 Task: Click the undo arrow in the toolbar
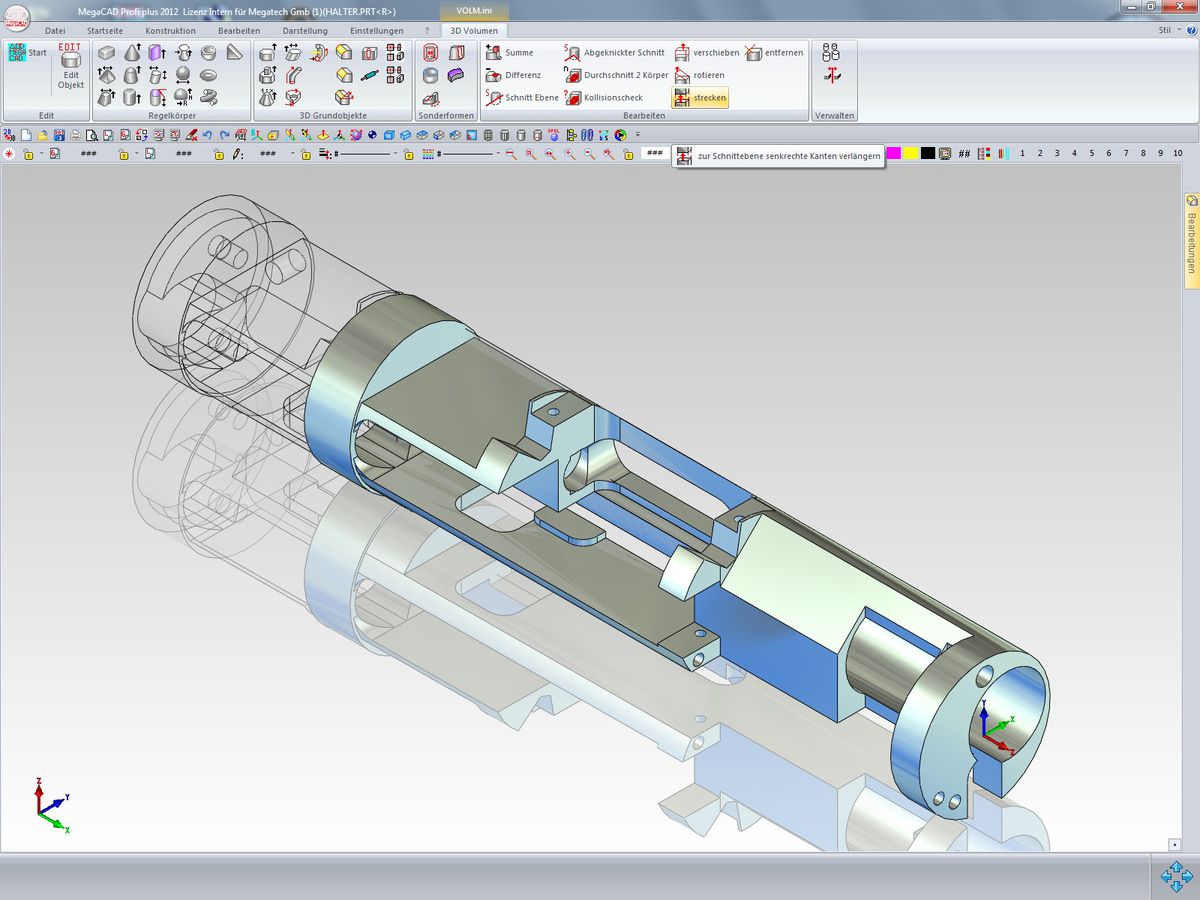tap(207, 135)
